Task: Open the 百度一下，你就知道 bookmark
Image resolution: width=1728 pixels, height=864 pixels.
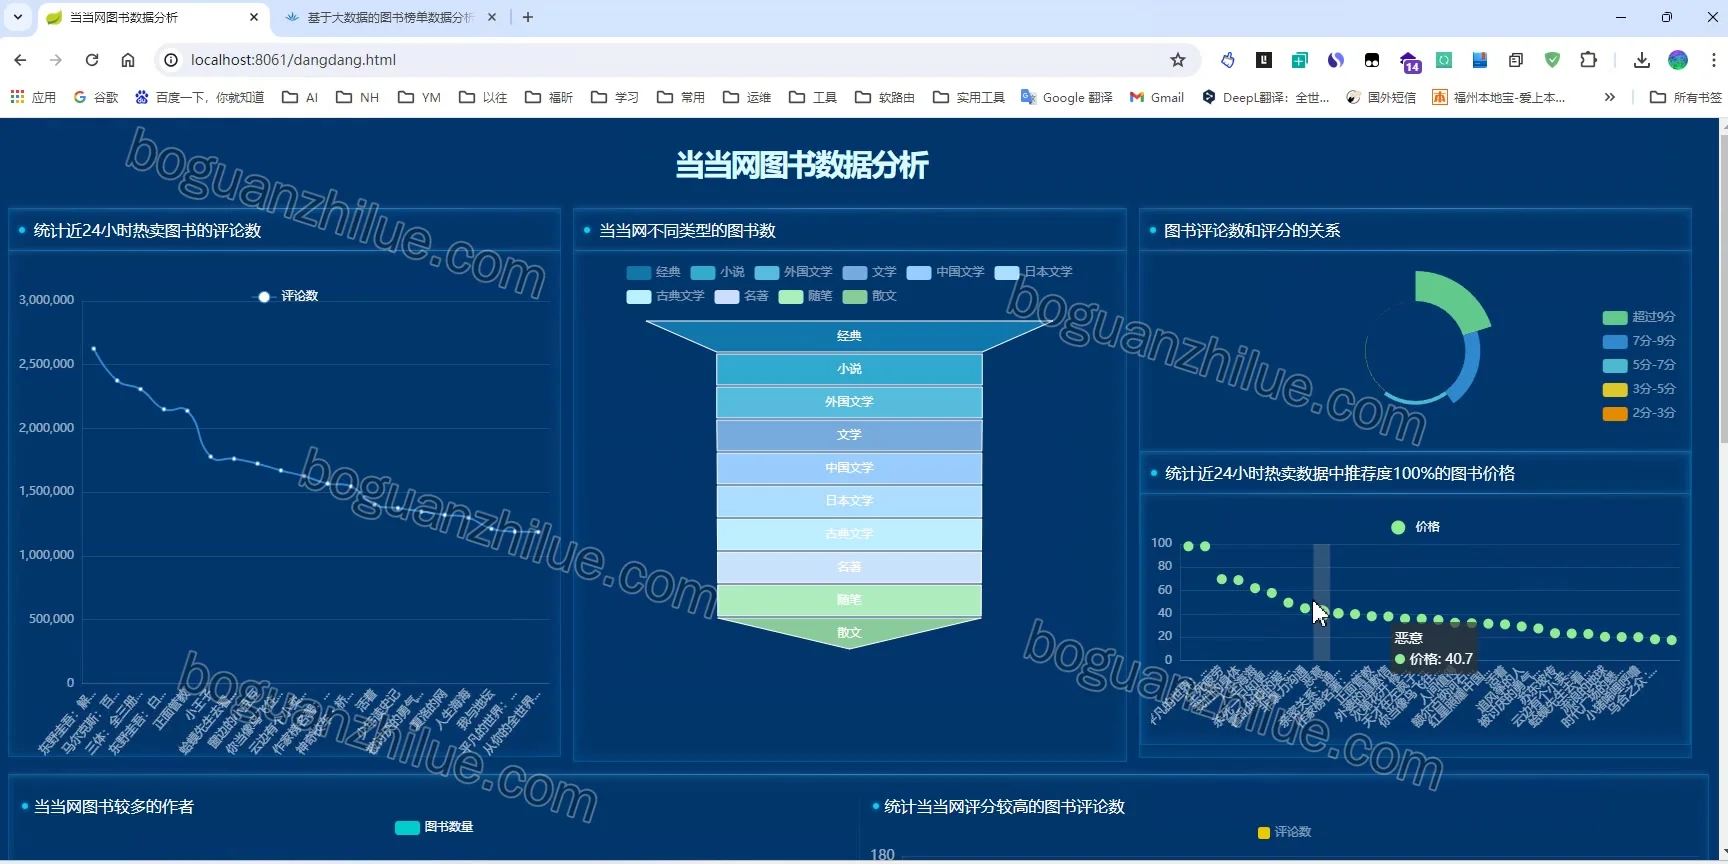Action: tap(200, 97)
